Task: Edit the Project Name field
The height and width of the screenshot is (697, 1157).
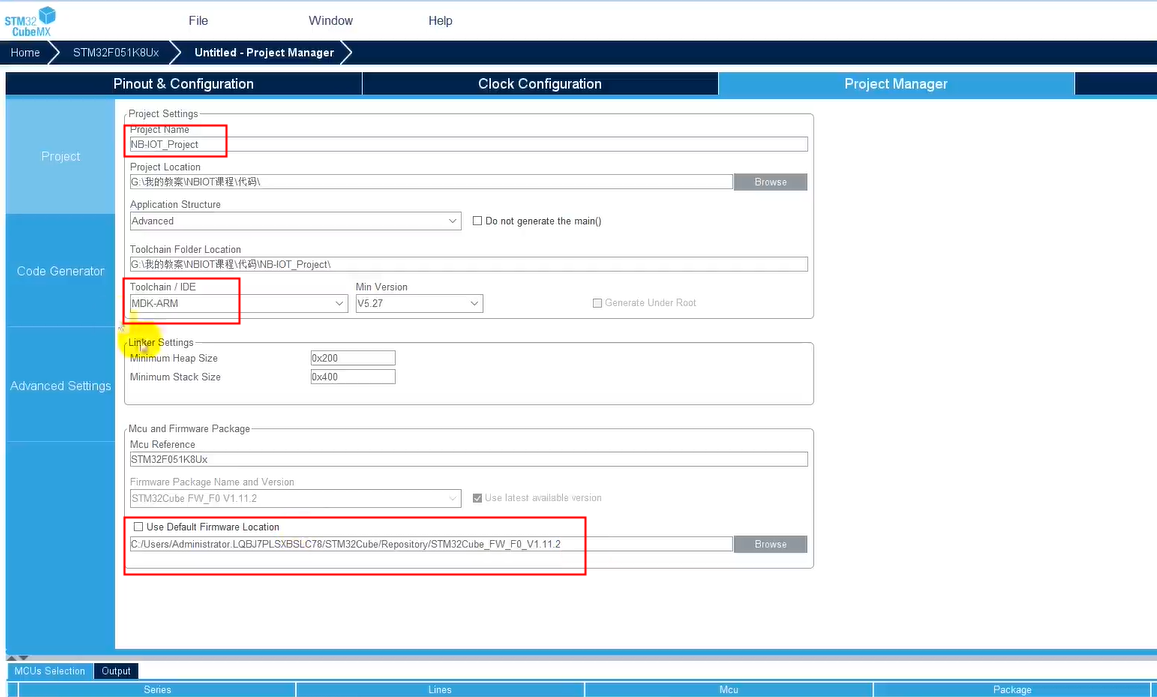Action: [x=469, y=145]
